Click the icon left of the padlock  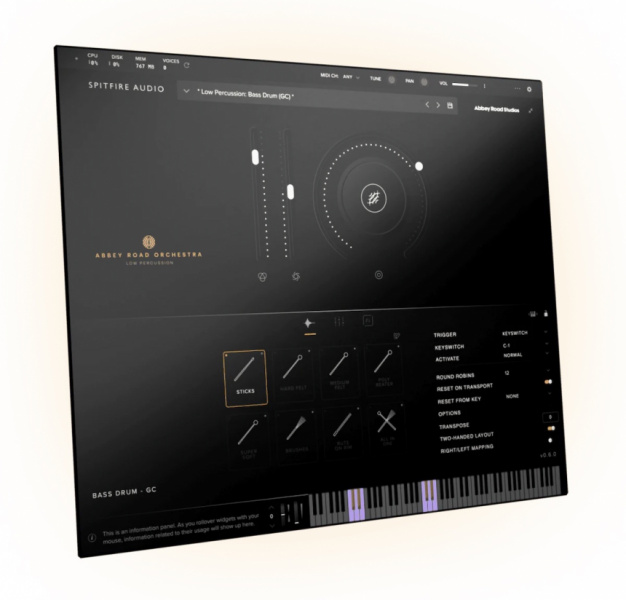(533, 314)
